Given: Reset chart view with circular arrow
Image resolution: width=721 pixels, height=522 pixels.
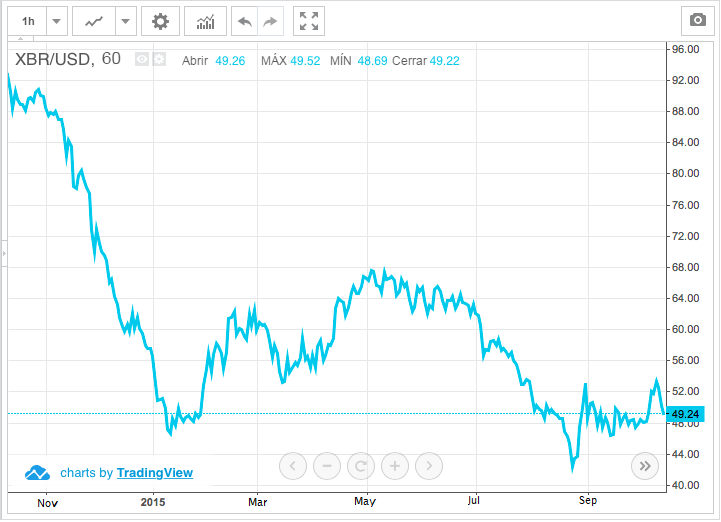Looking at the screenshot, I should (361, 465).
